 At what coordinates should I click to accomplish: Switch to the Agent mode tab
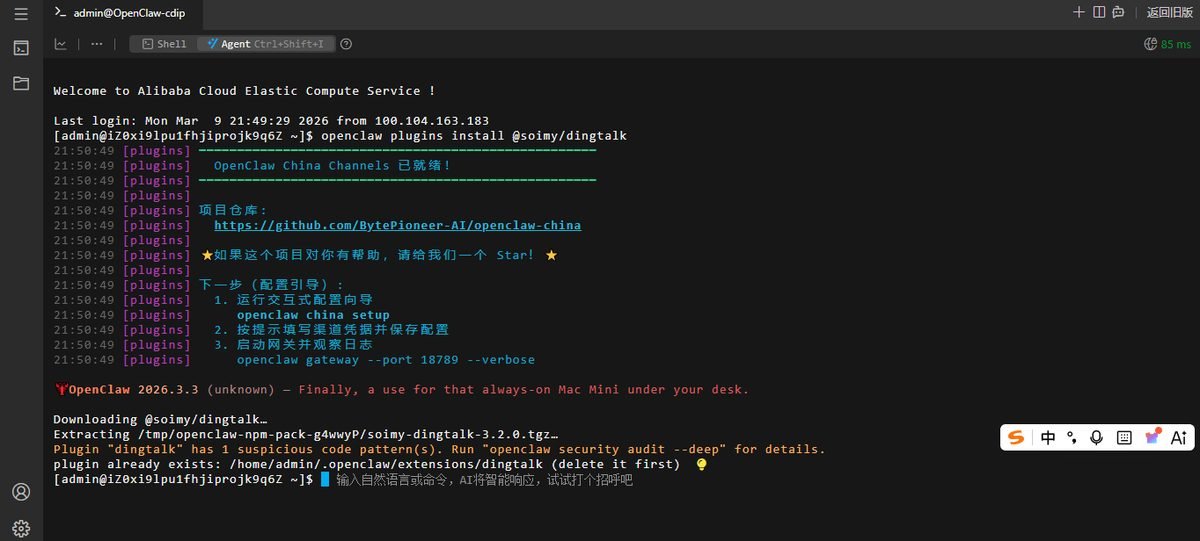pos(265,44)
